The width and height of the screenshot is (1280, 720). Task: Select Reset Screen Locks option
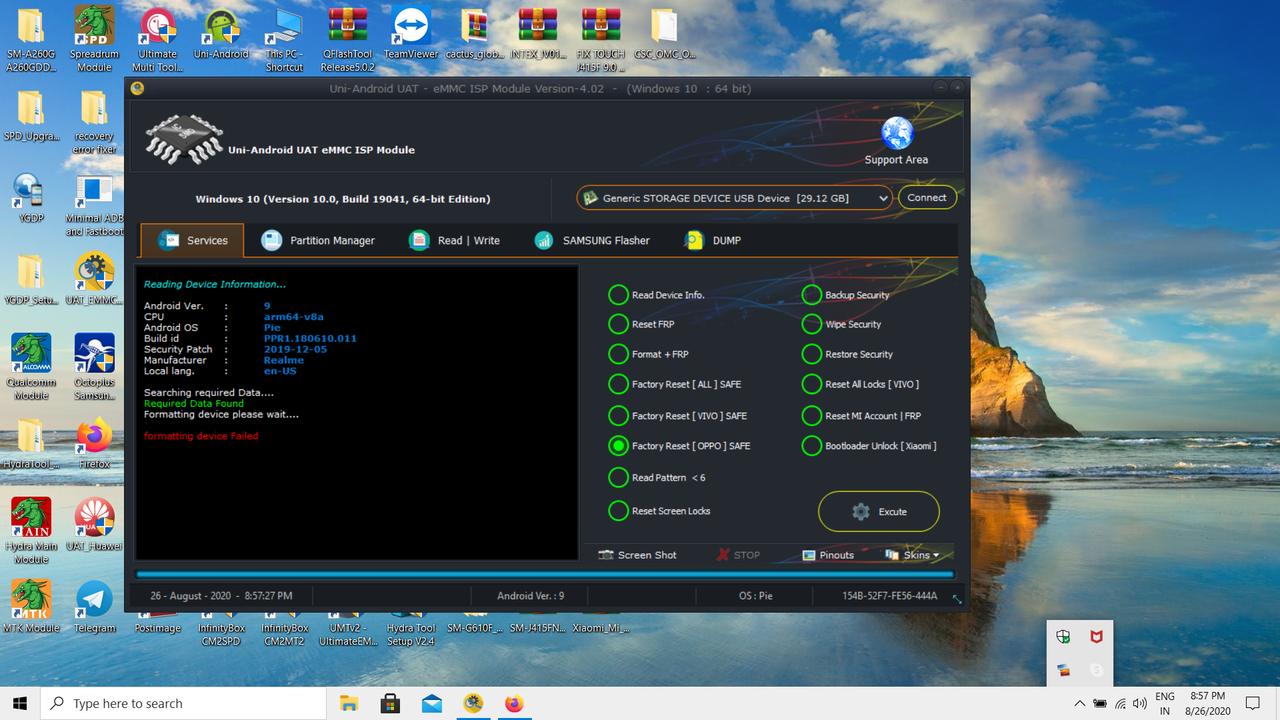660,511
